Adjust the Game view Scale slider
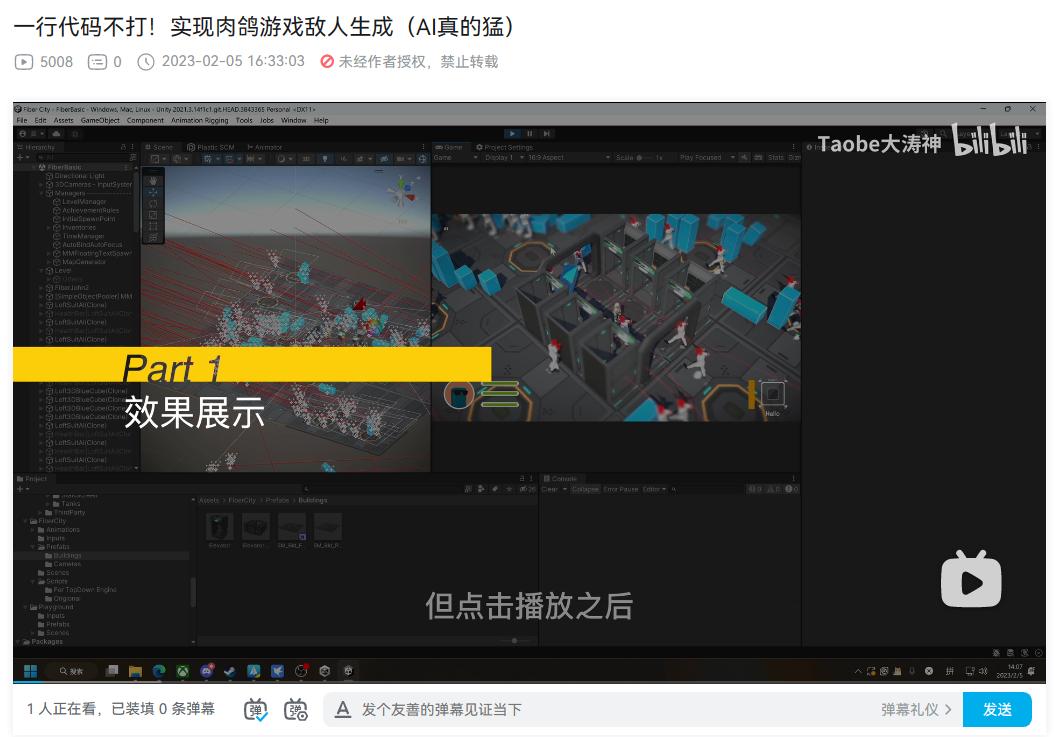 pyautogui.click(x=645, y=157)
